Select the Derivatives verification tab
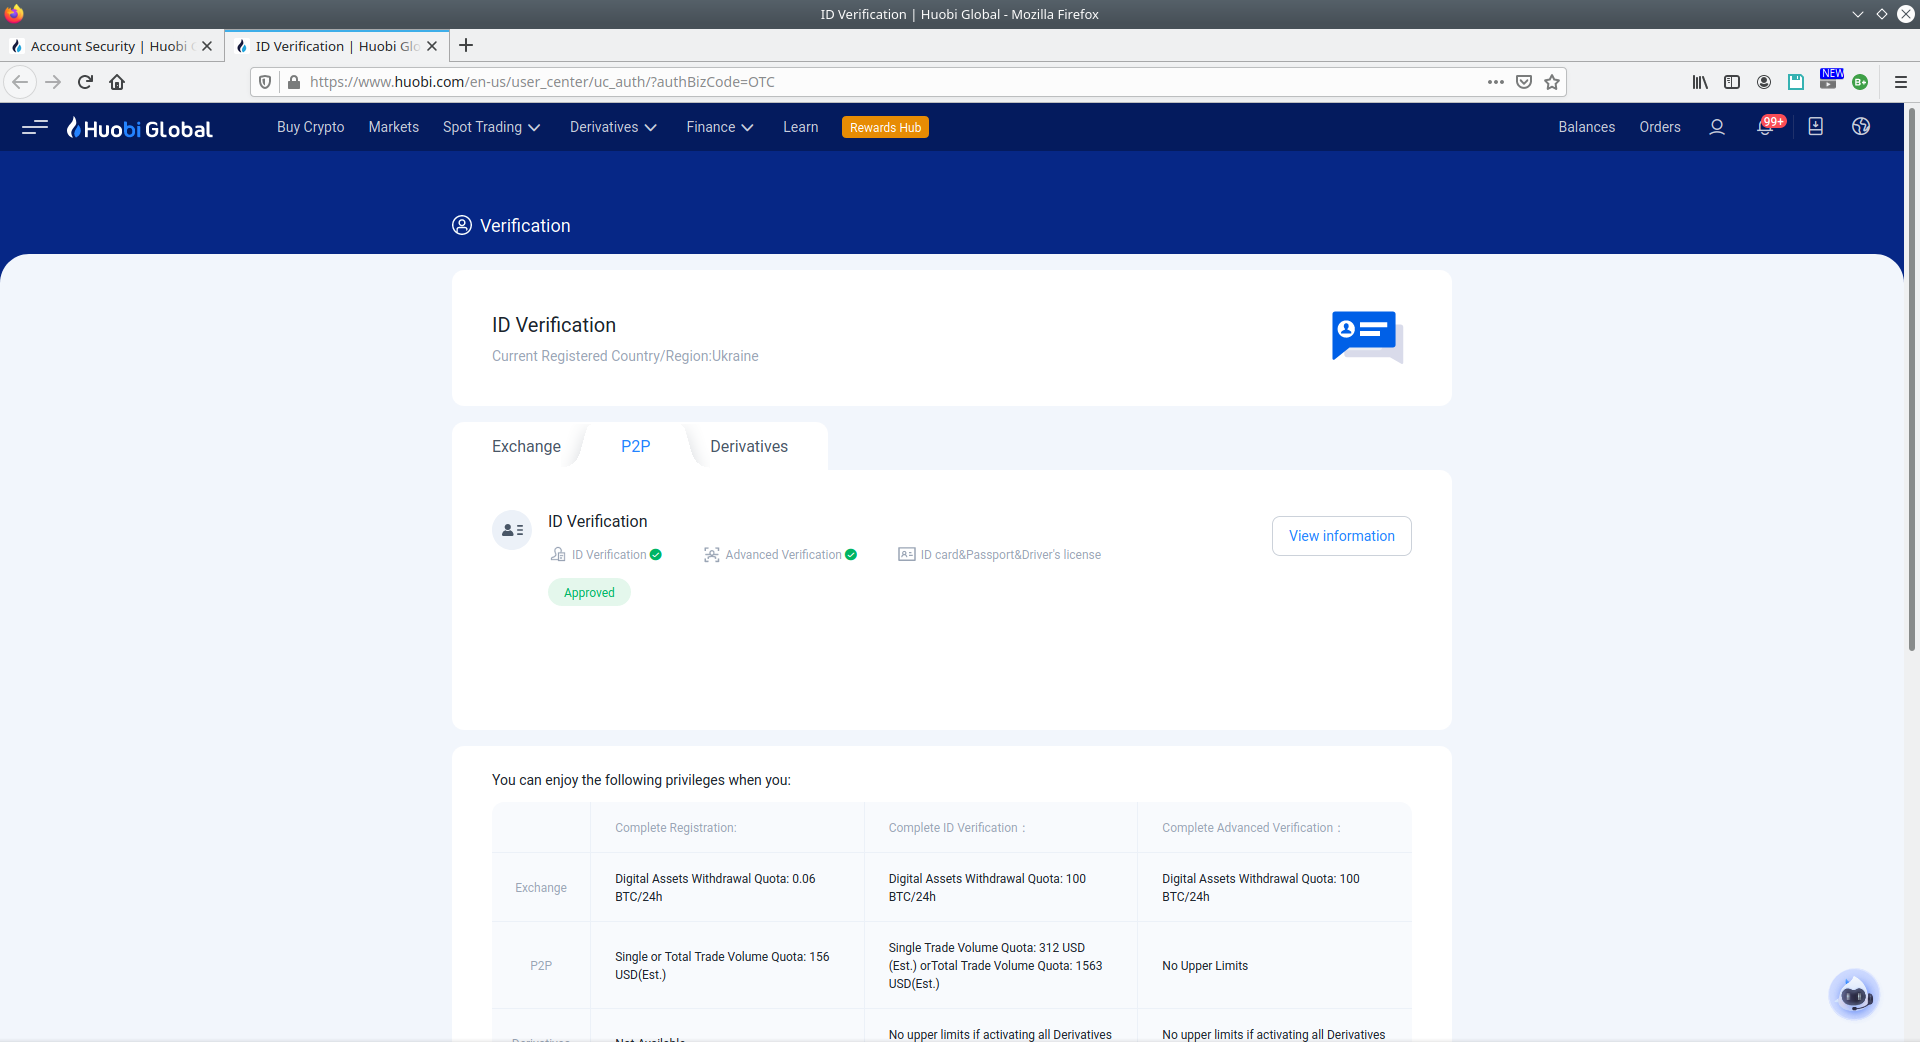This screenshot has height=1042, width=1920. (749, 446)
